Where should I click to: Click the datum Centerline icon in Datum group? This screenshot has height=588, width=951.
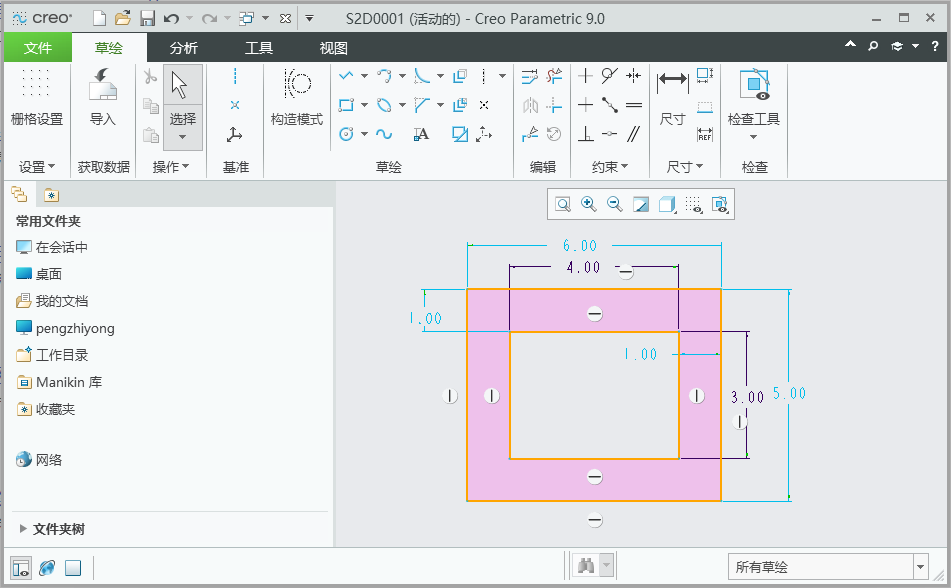[235, 76]
